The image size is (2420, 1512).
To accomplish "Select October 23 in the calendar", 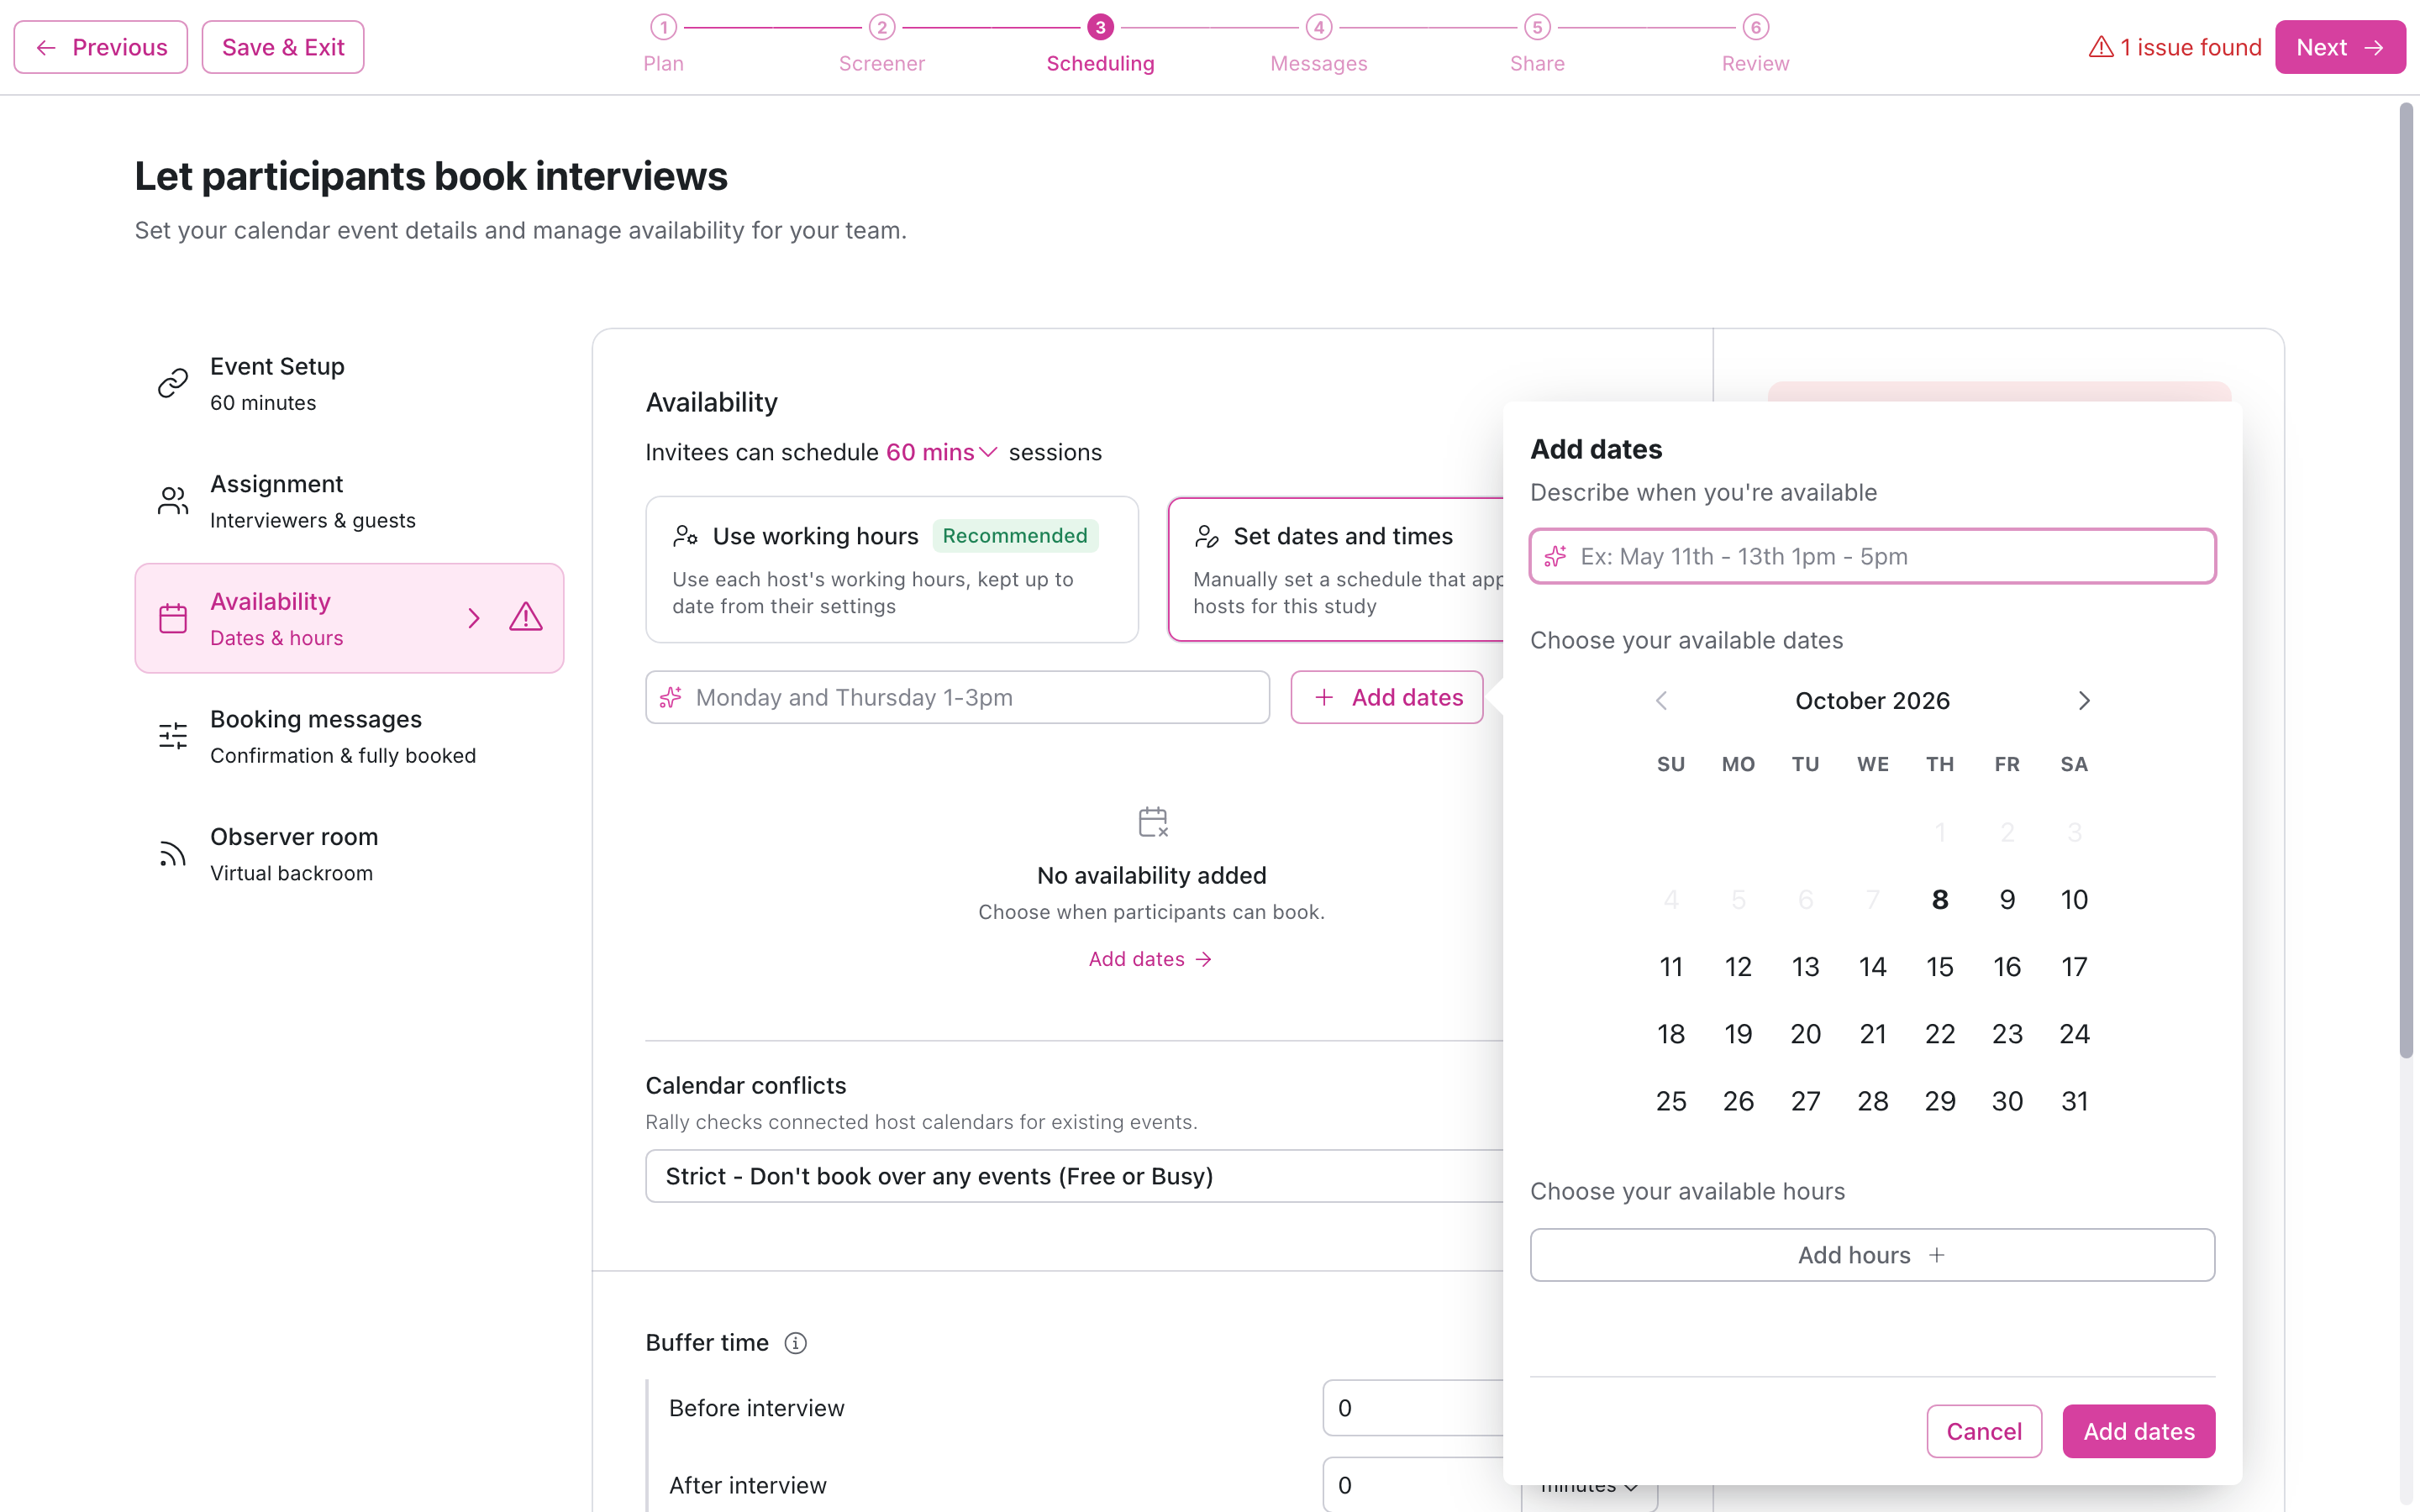I will [2007, 1033].
